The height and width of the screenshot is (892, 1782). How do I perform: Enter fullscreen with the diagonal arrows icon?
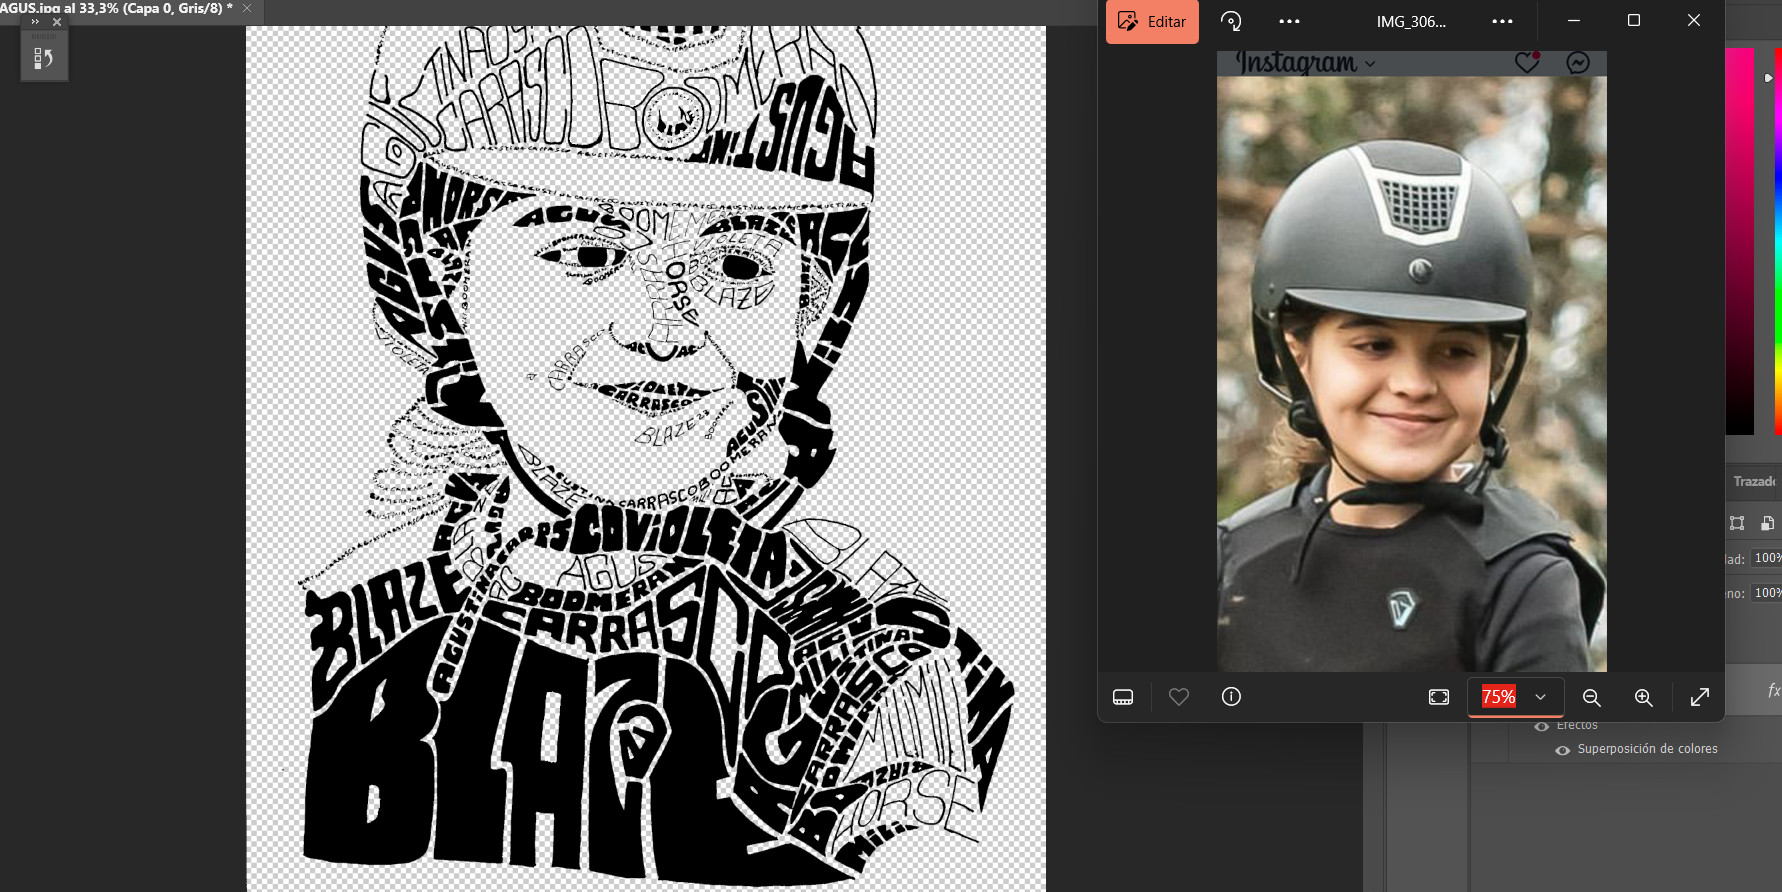1699,697
